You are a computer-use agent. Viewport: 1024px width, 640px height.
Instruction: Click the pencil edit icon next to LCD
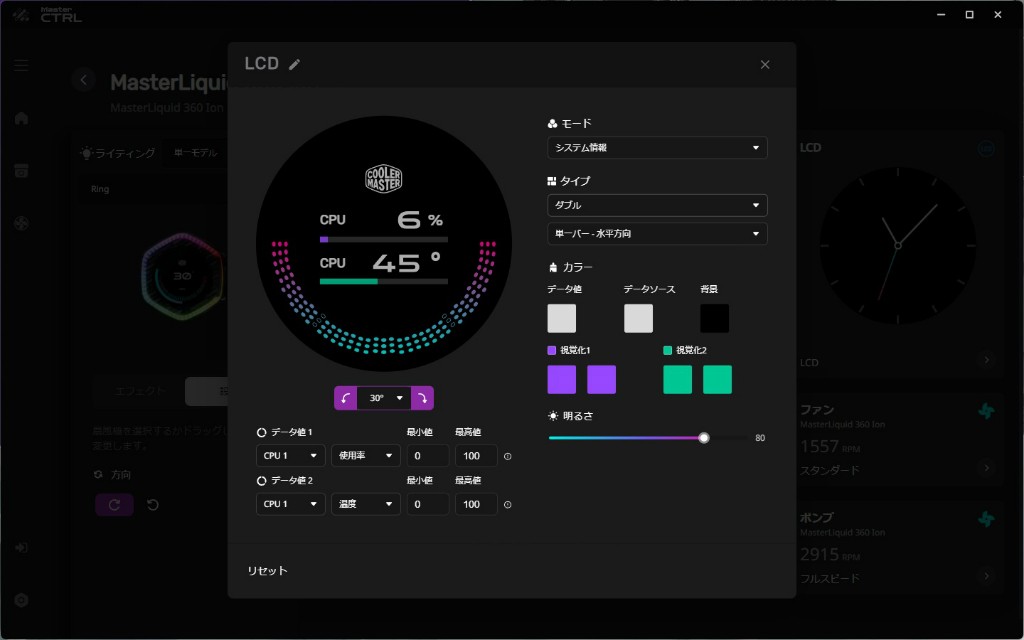(295, 64)
